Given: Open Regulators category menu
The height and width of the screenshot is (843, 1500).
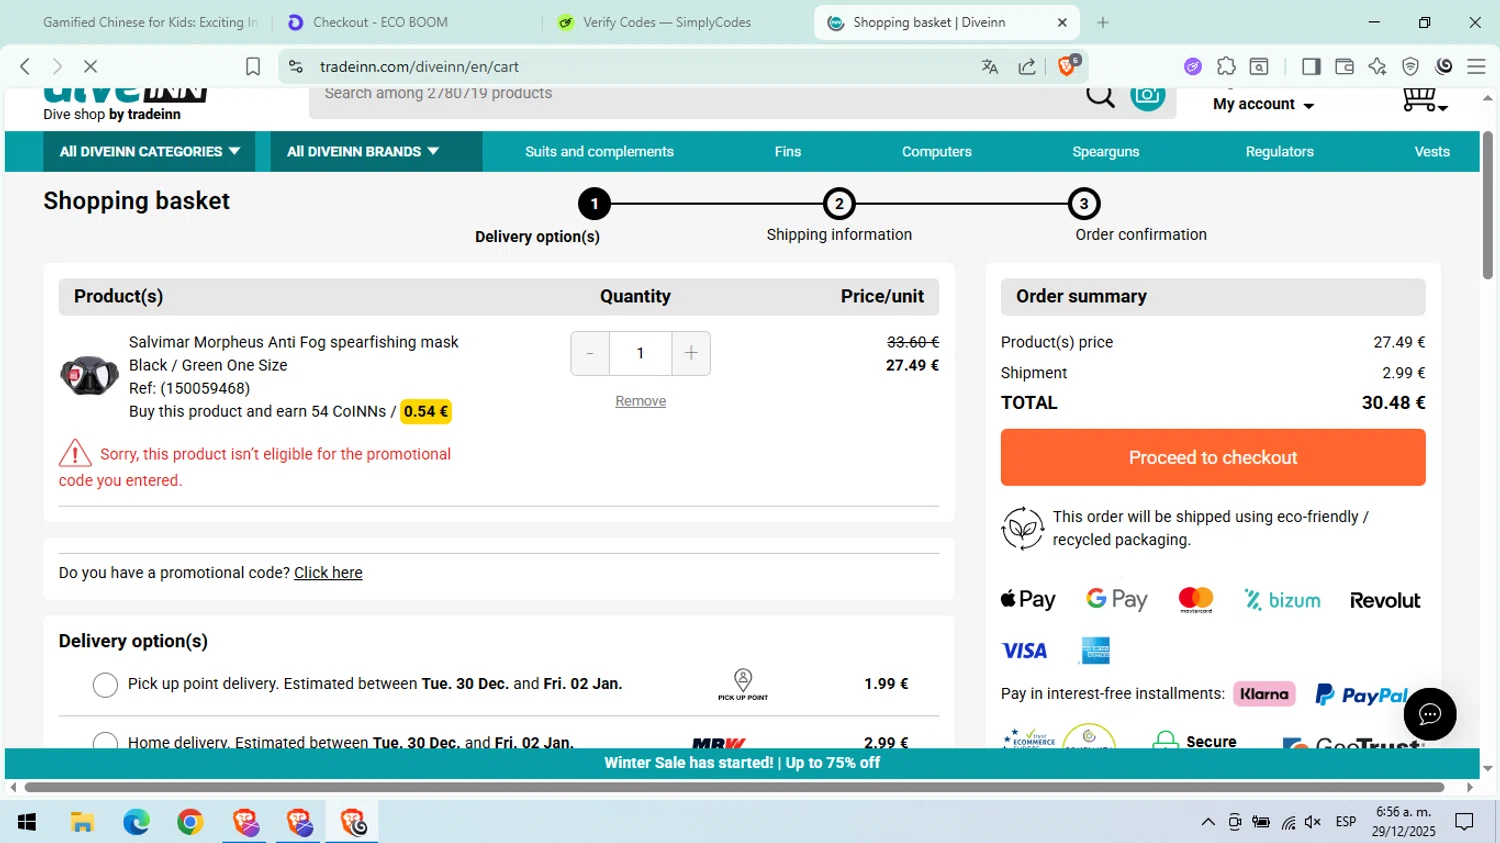Looking at the screenshot, I should pos(1280,152).
